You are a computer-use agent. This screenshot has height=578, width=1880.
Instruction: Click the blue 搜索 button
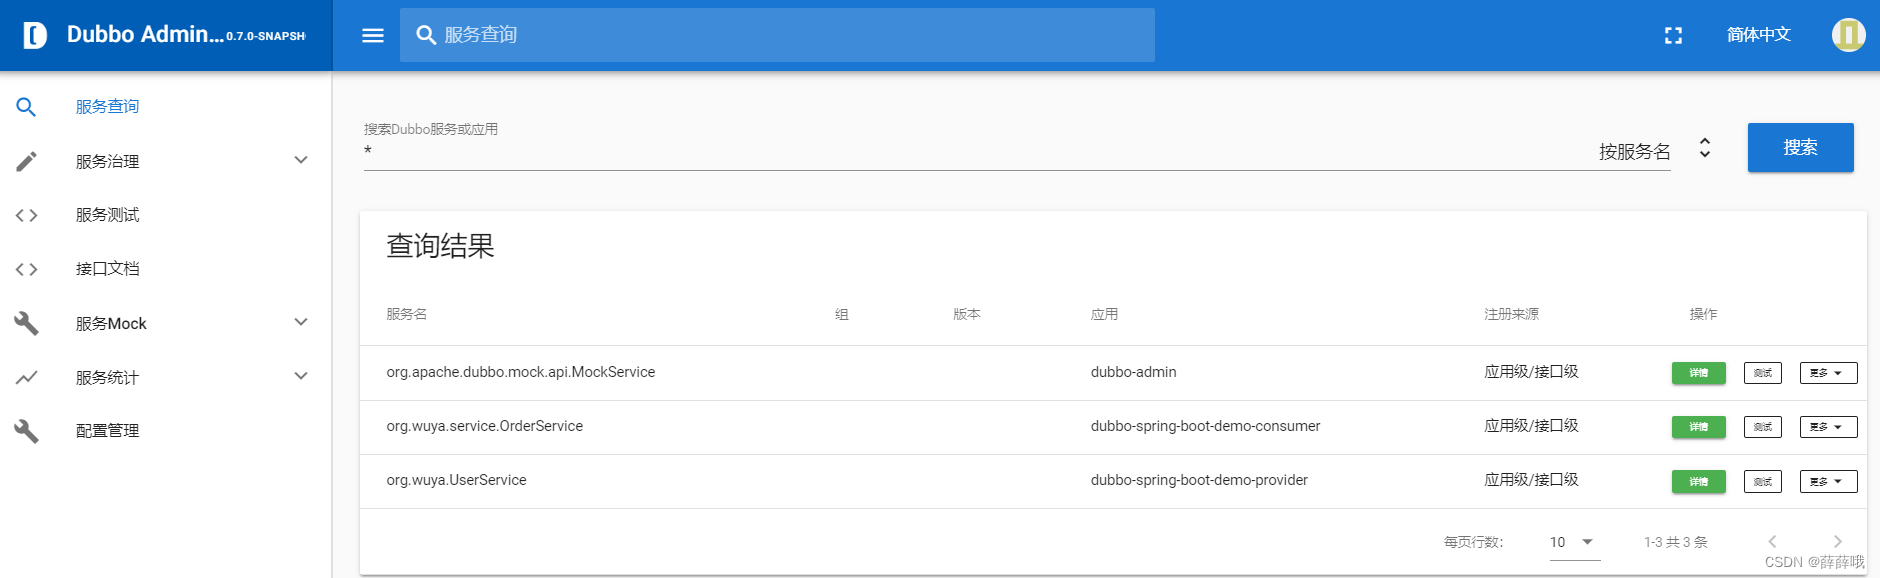click(x=1800, y=148)
